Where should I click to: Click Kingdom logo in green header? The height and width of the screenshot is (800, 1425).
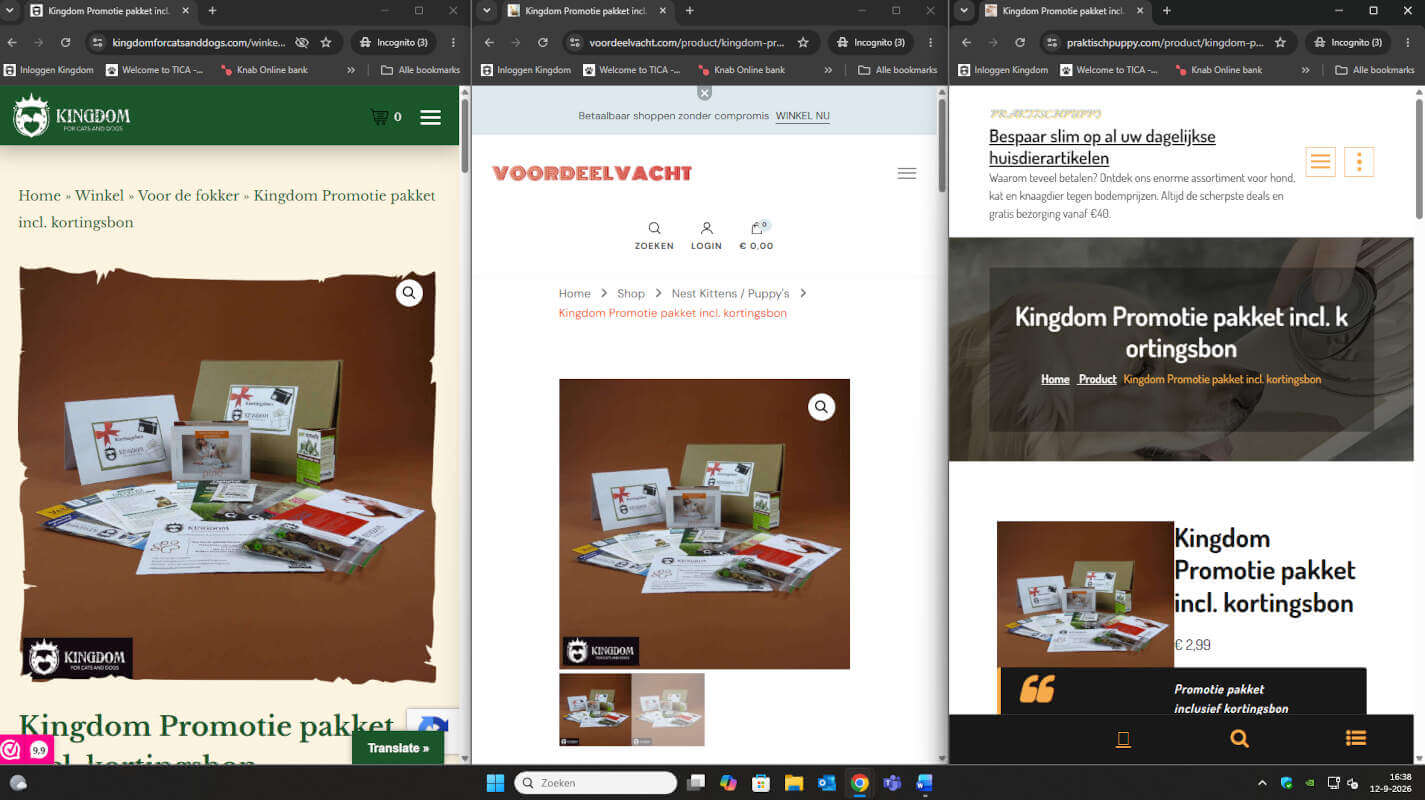pyautogui.click(x=72, y=116)
